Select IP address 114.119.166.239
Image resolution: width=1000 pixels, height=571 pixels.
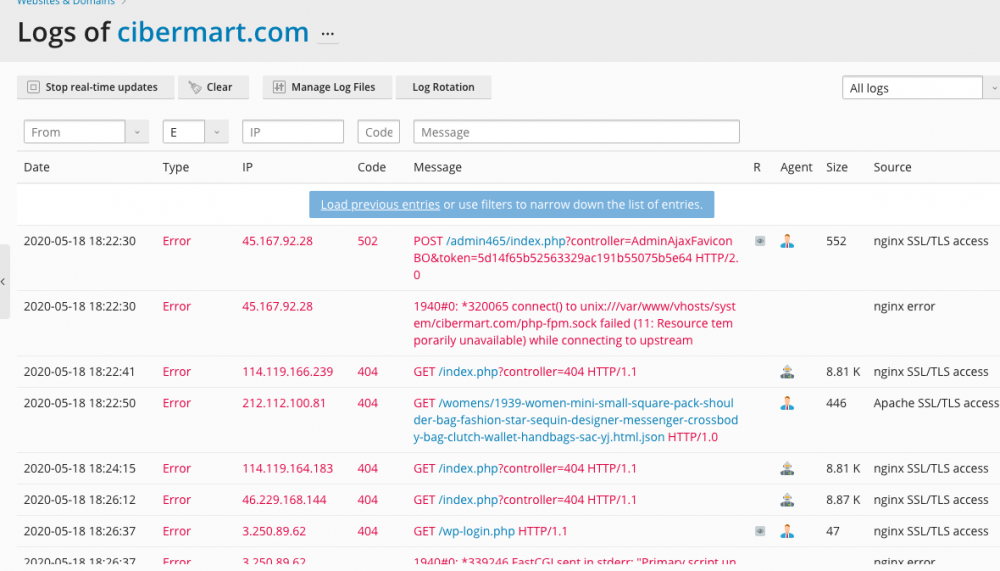(288, 372)
